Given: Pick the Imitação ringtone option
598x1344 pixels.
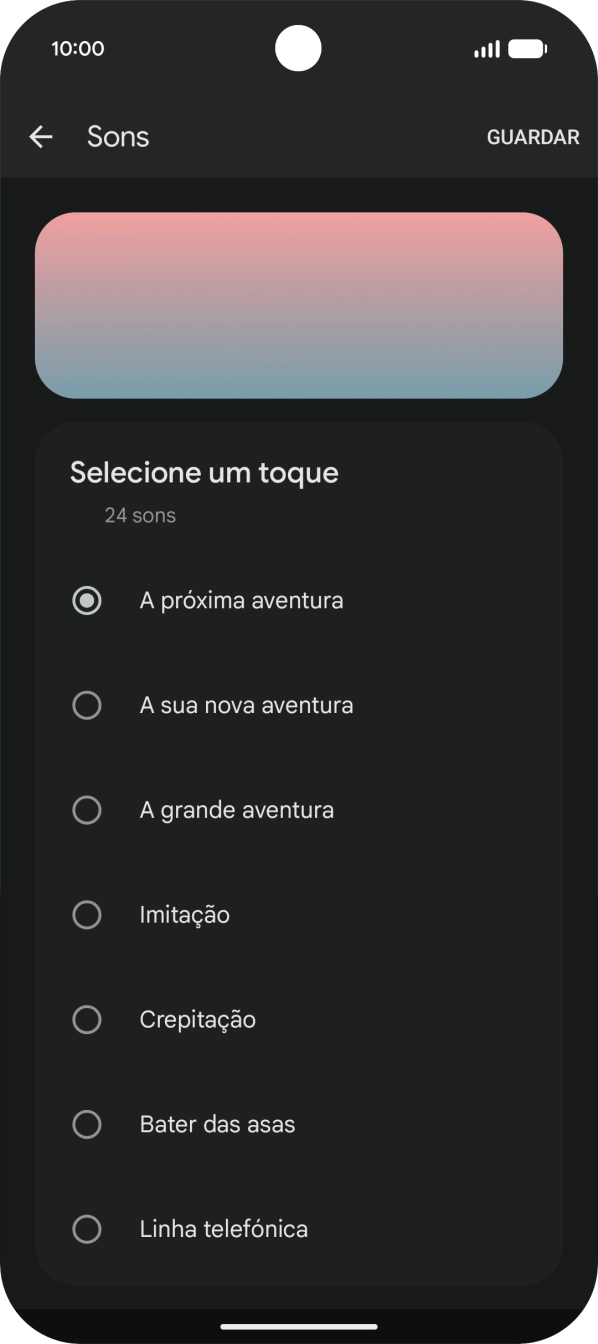Looking at the screenshot, I should point(87,915).
